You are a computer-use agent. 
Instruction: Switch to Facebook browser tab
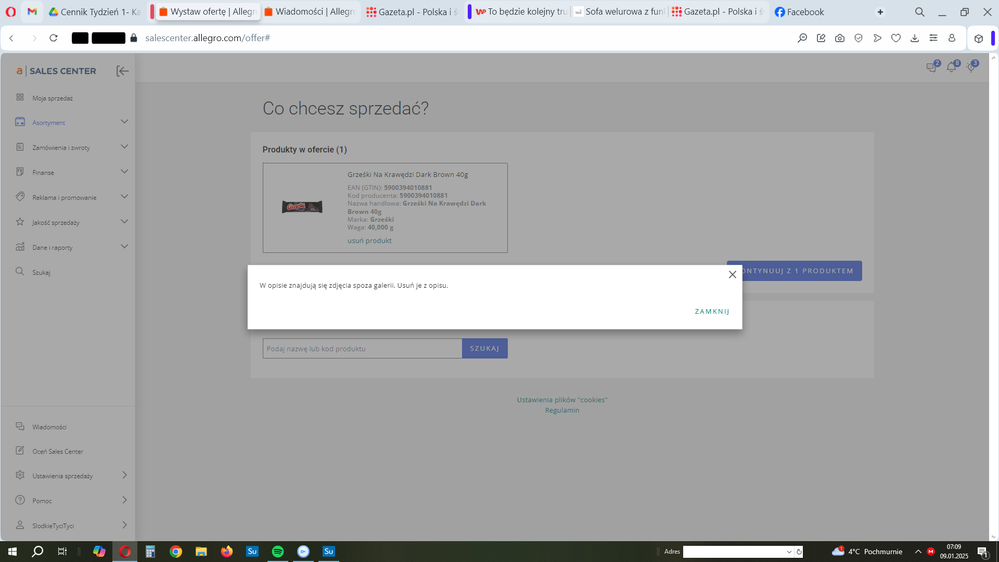[x=800, y=11]
